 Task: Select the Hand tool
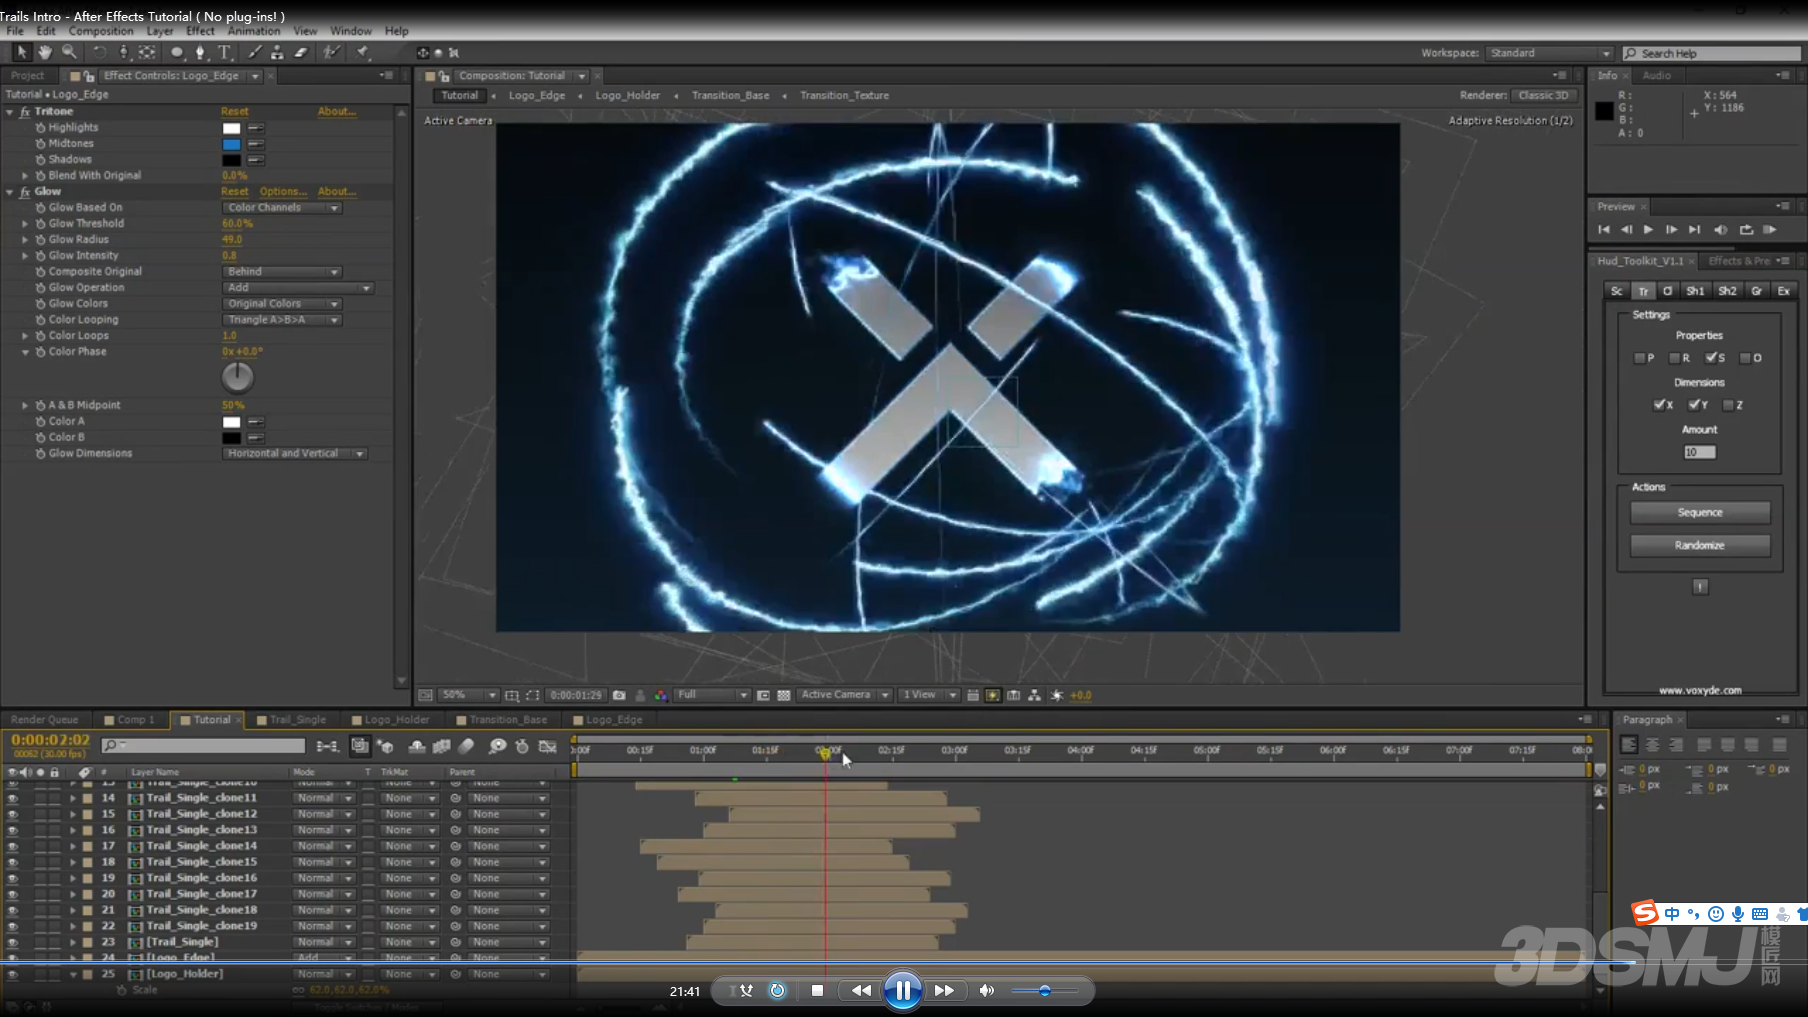pyautogui.click(x=45, y=52)
